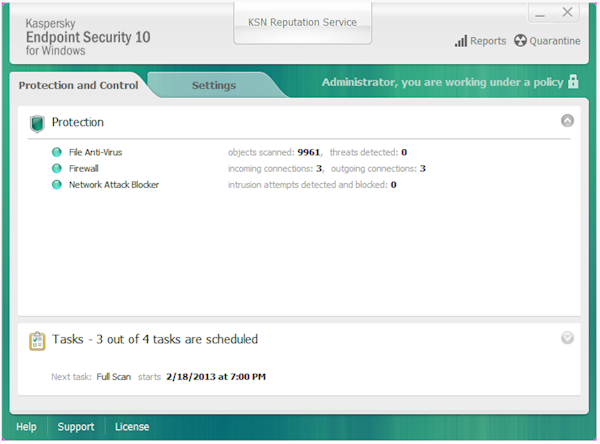Click the green Protection shield icon
Image resolution: width=600 pixels, height=444 pixels.
tap(37, 123)
